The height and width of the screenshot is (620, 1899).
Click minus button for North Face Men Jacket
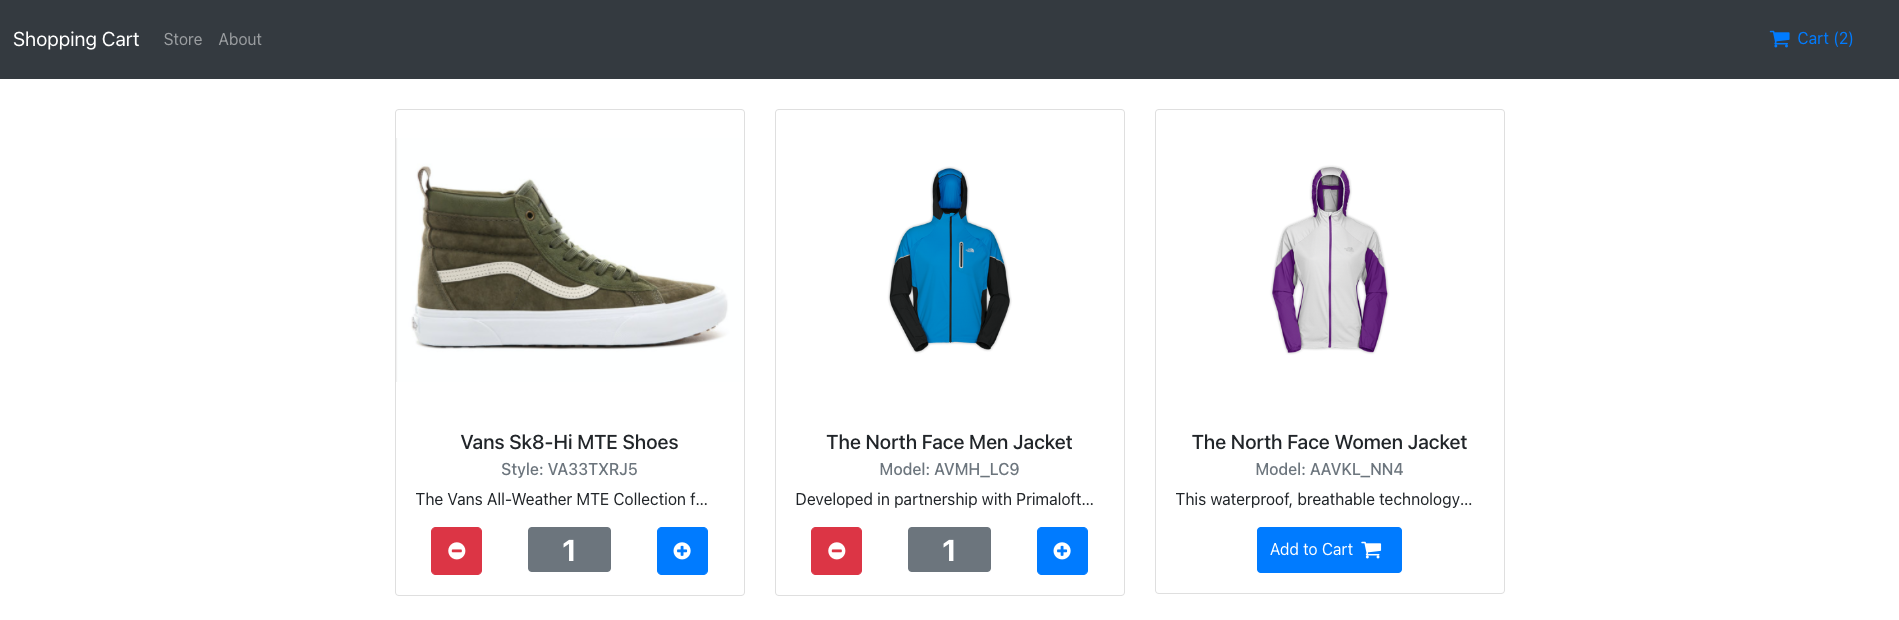836,551
